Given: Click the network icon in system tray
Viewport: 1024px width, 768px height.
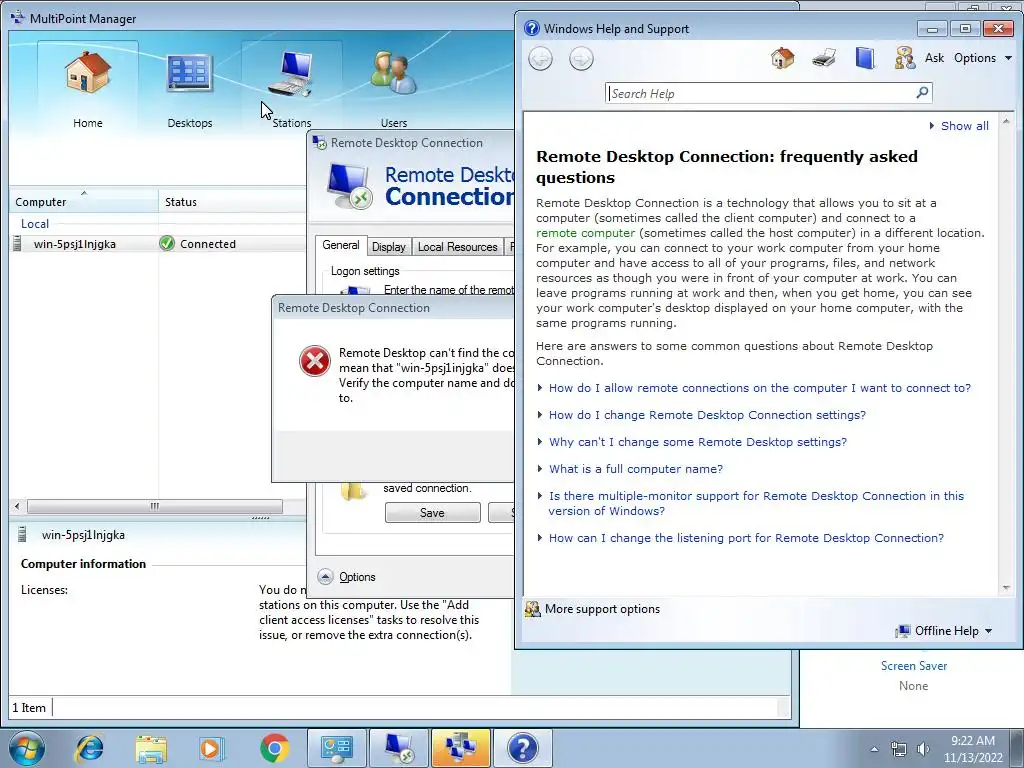Looking at the screenshot, I should (899, 749).
